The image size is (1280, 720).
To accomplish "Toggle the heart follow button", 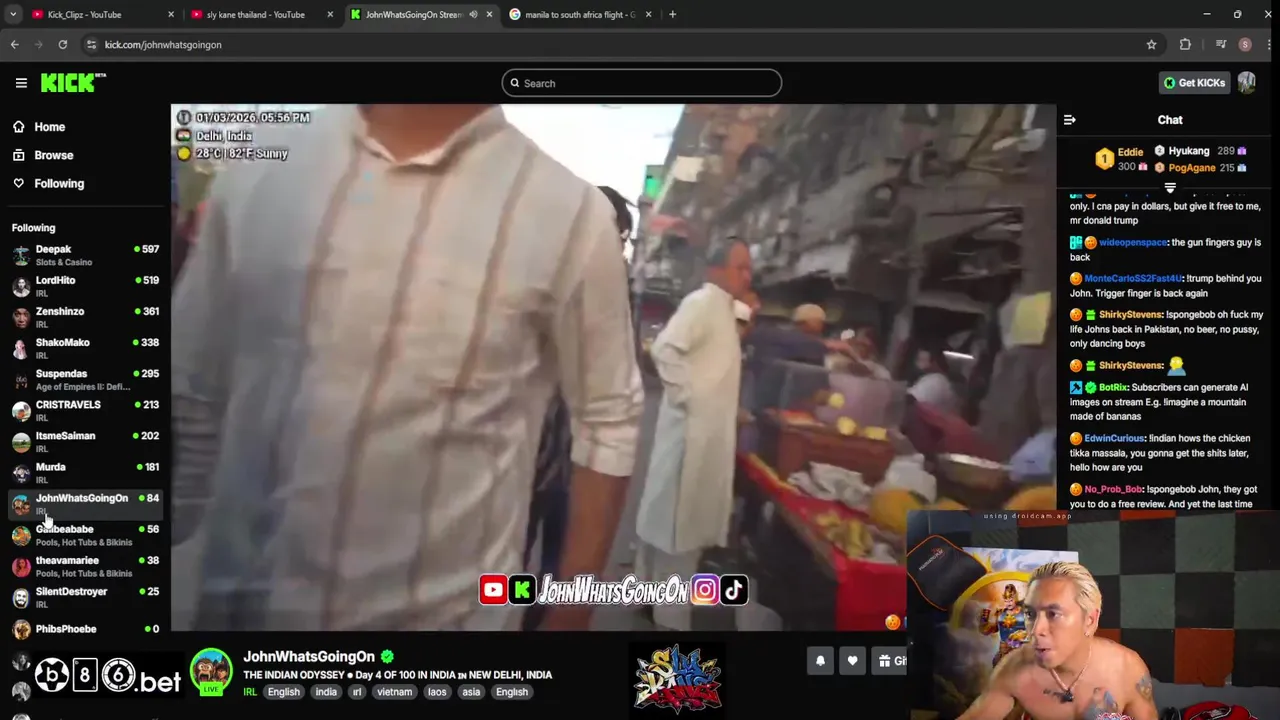I will [852, 660].
